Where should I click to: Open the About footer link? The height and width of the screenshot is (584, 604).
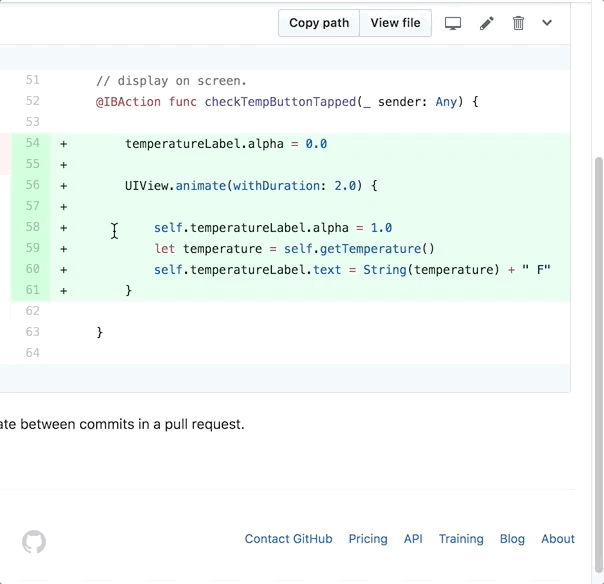(x=558, y=539)
